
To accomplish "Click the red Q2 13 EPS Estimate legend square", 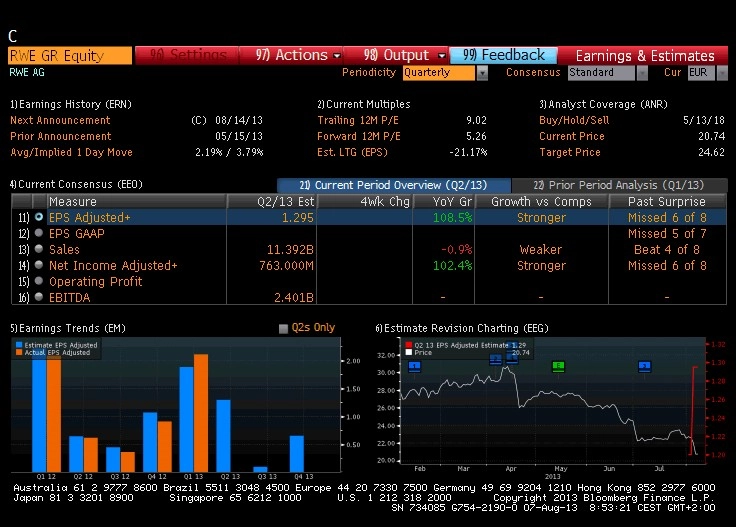I will (x=409, y=345).
